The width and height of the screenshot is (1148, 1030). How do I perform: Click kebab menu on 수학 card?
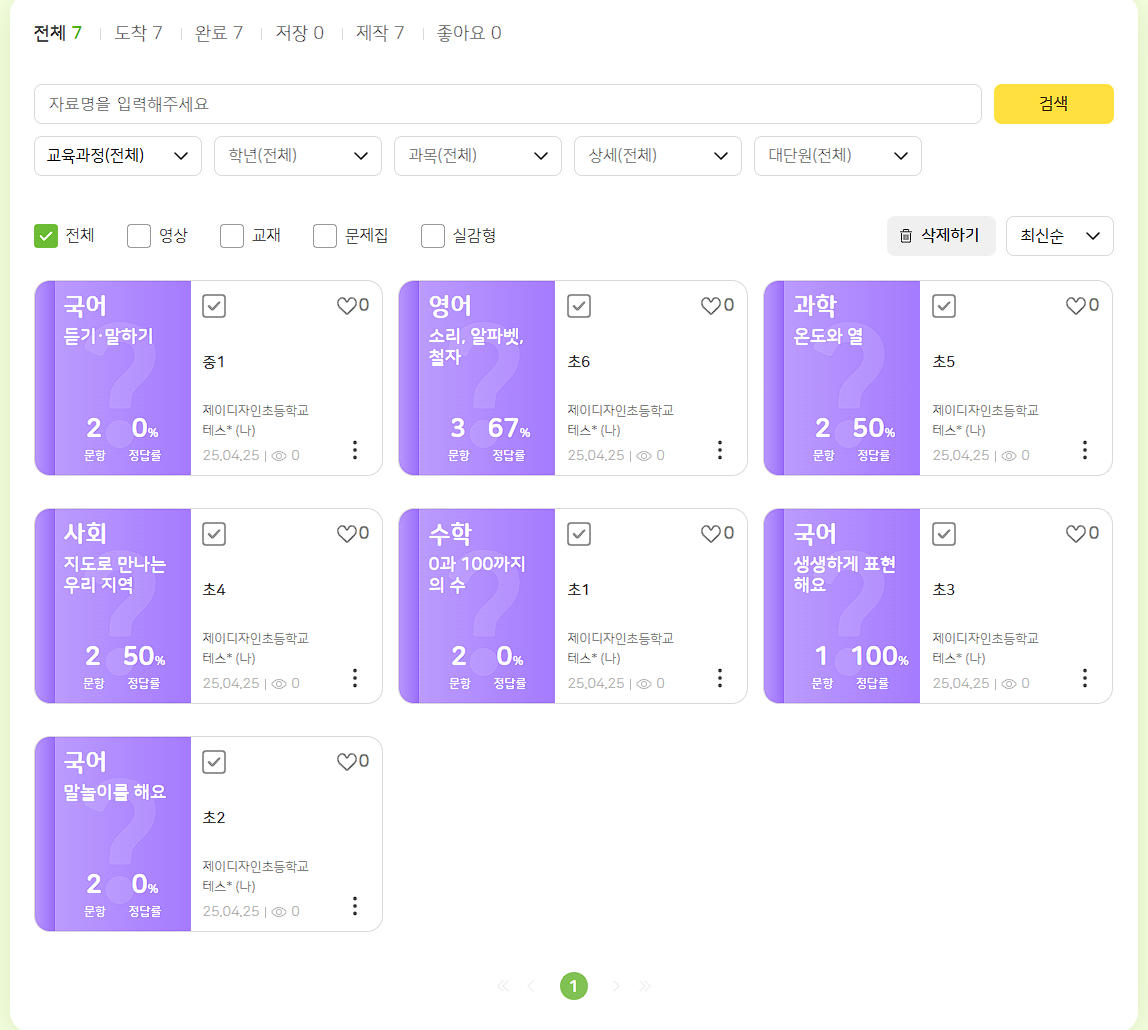pos(719,678)
